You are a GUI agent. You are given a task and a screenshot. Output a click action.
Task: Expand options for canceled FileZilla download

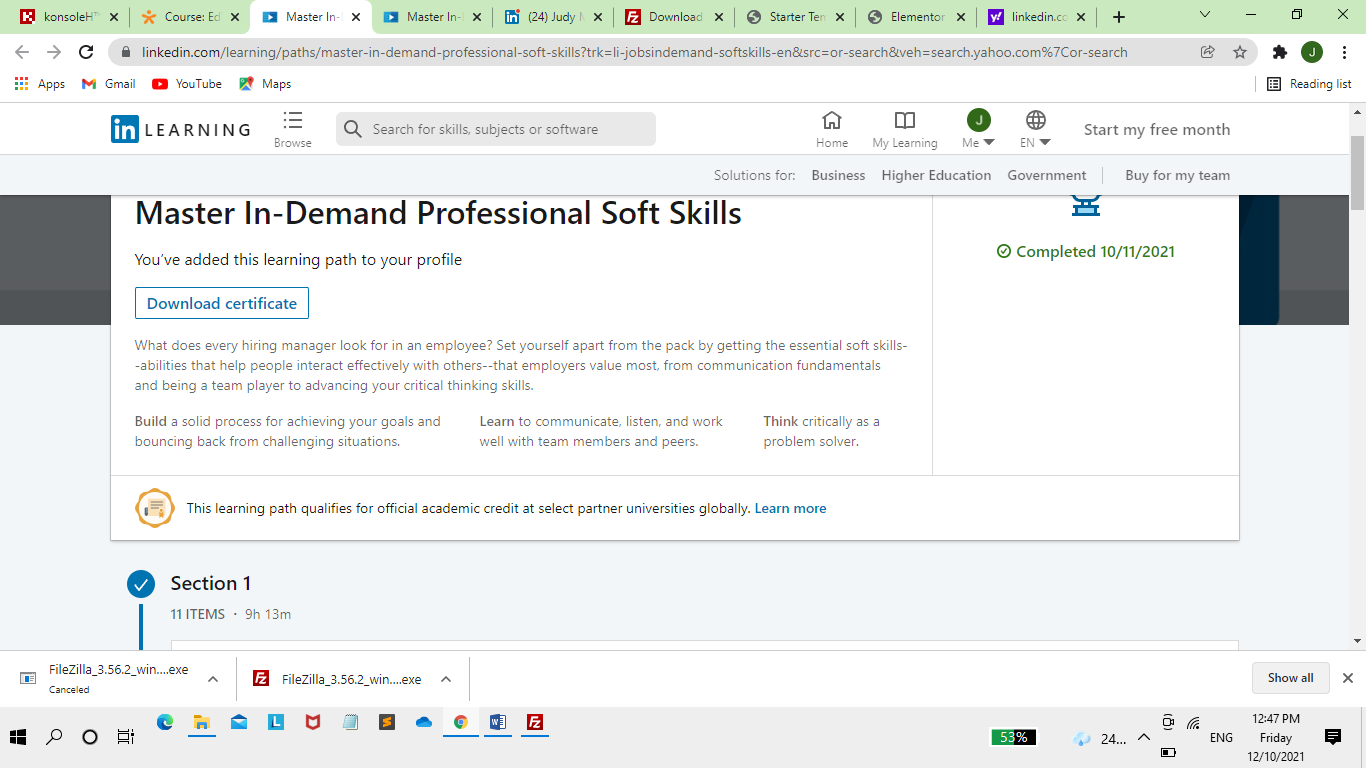tap(213, 679)
